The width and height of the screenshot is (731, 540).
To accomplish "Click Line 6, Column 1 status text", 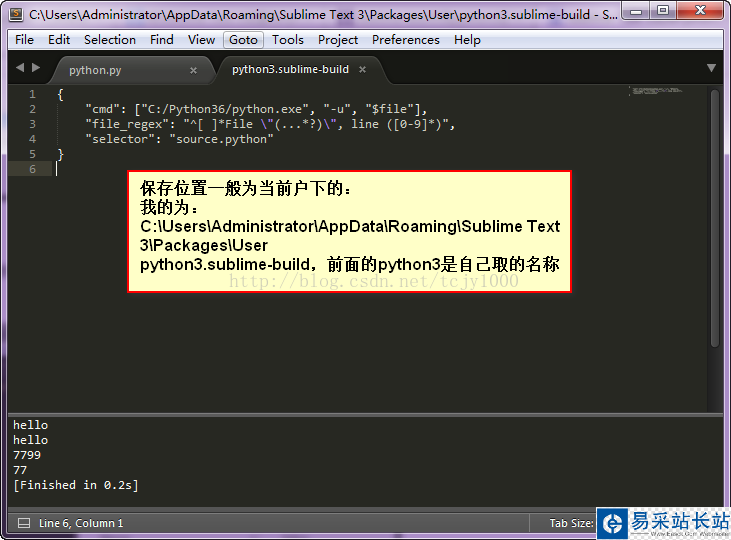I will point(81,523).
